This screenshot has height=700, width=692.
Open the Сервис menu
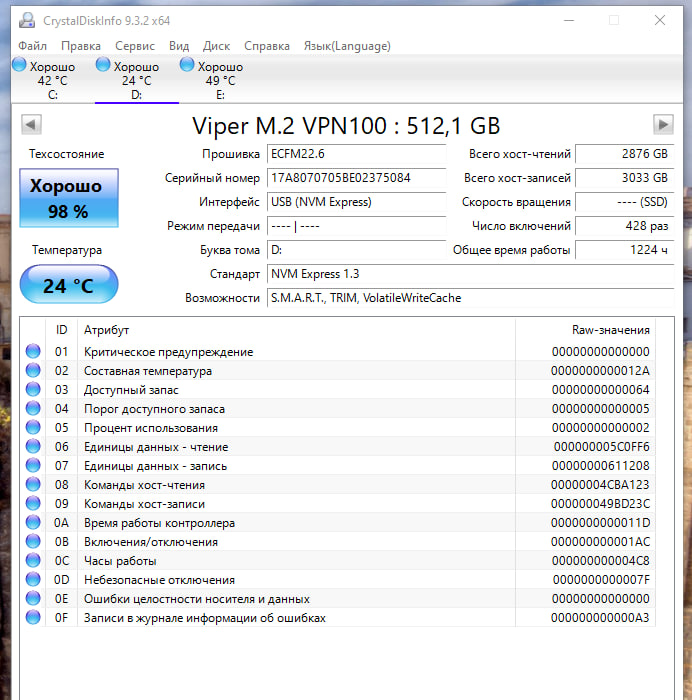pos(135,46)
